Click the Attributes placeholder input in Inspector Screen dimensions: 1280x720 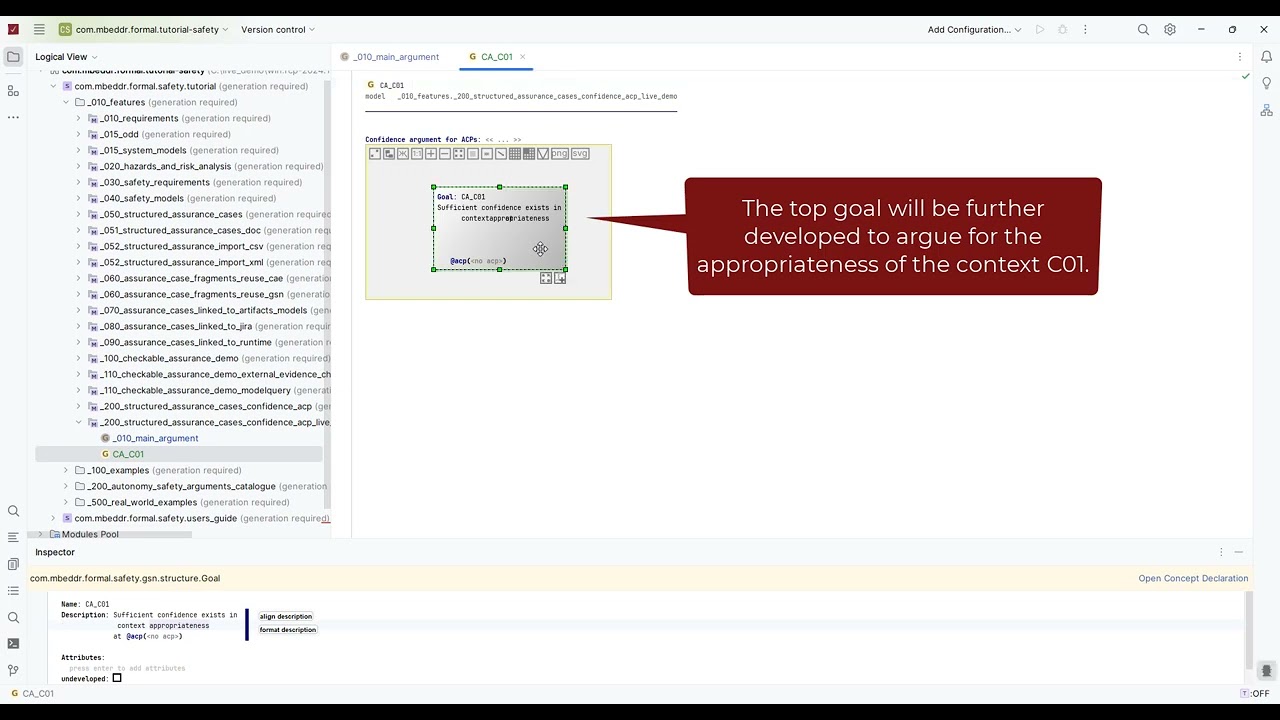pos(127,668)
